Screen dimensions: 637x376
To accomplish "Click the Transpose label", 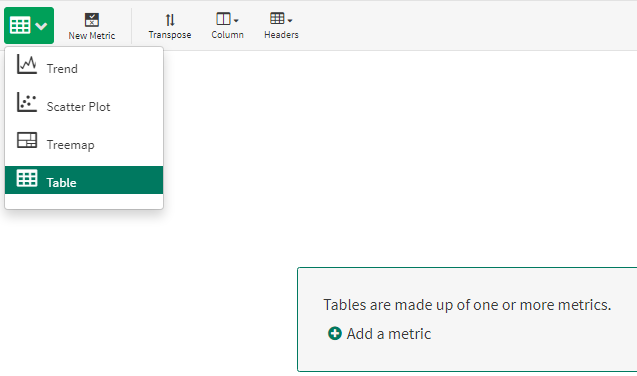I will 170,35.
